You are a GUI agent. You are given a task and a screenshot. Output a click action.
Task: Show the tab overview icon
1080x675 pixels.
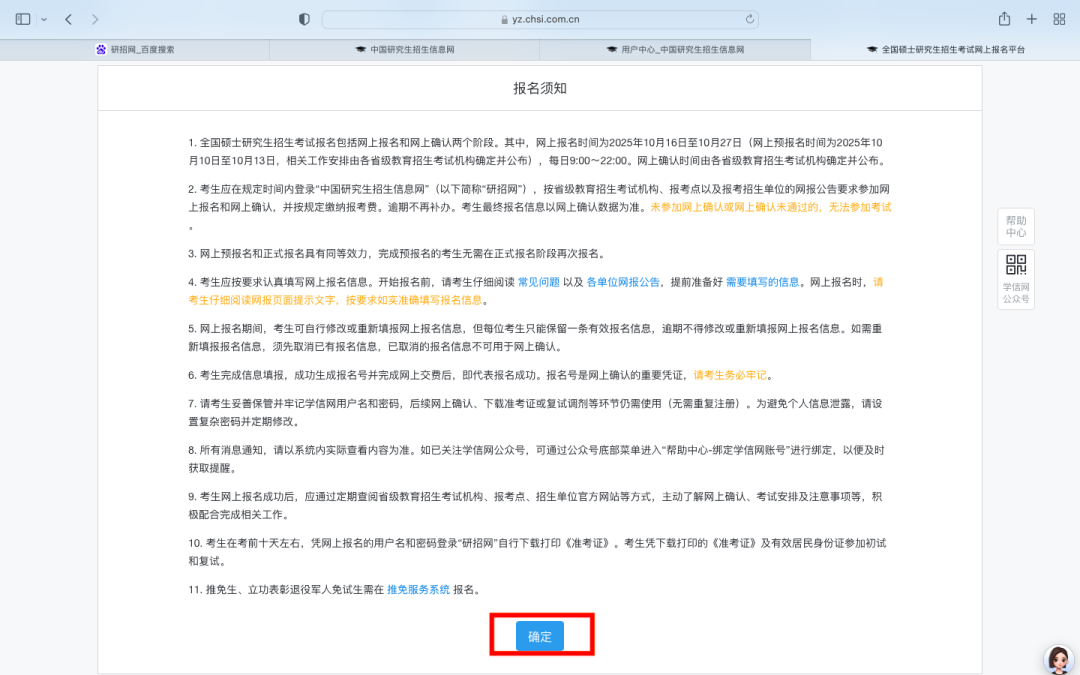click(x=1058, y=19)
